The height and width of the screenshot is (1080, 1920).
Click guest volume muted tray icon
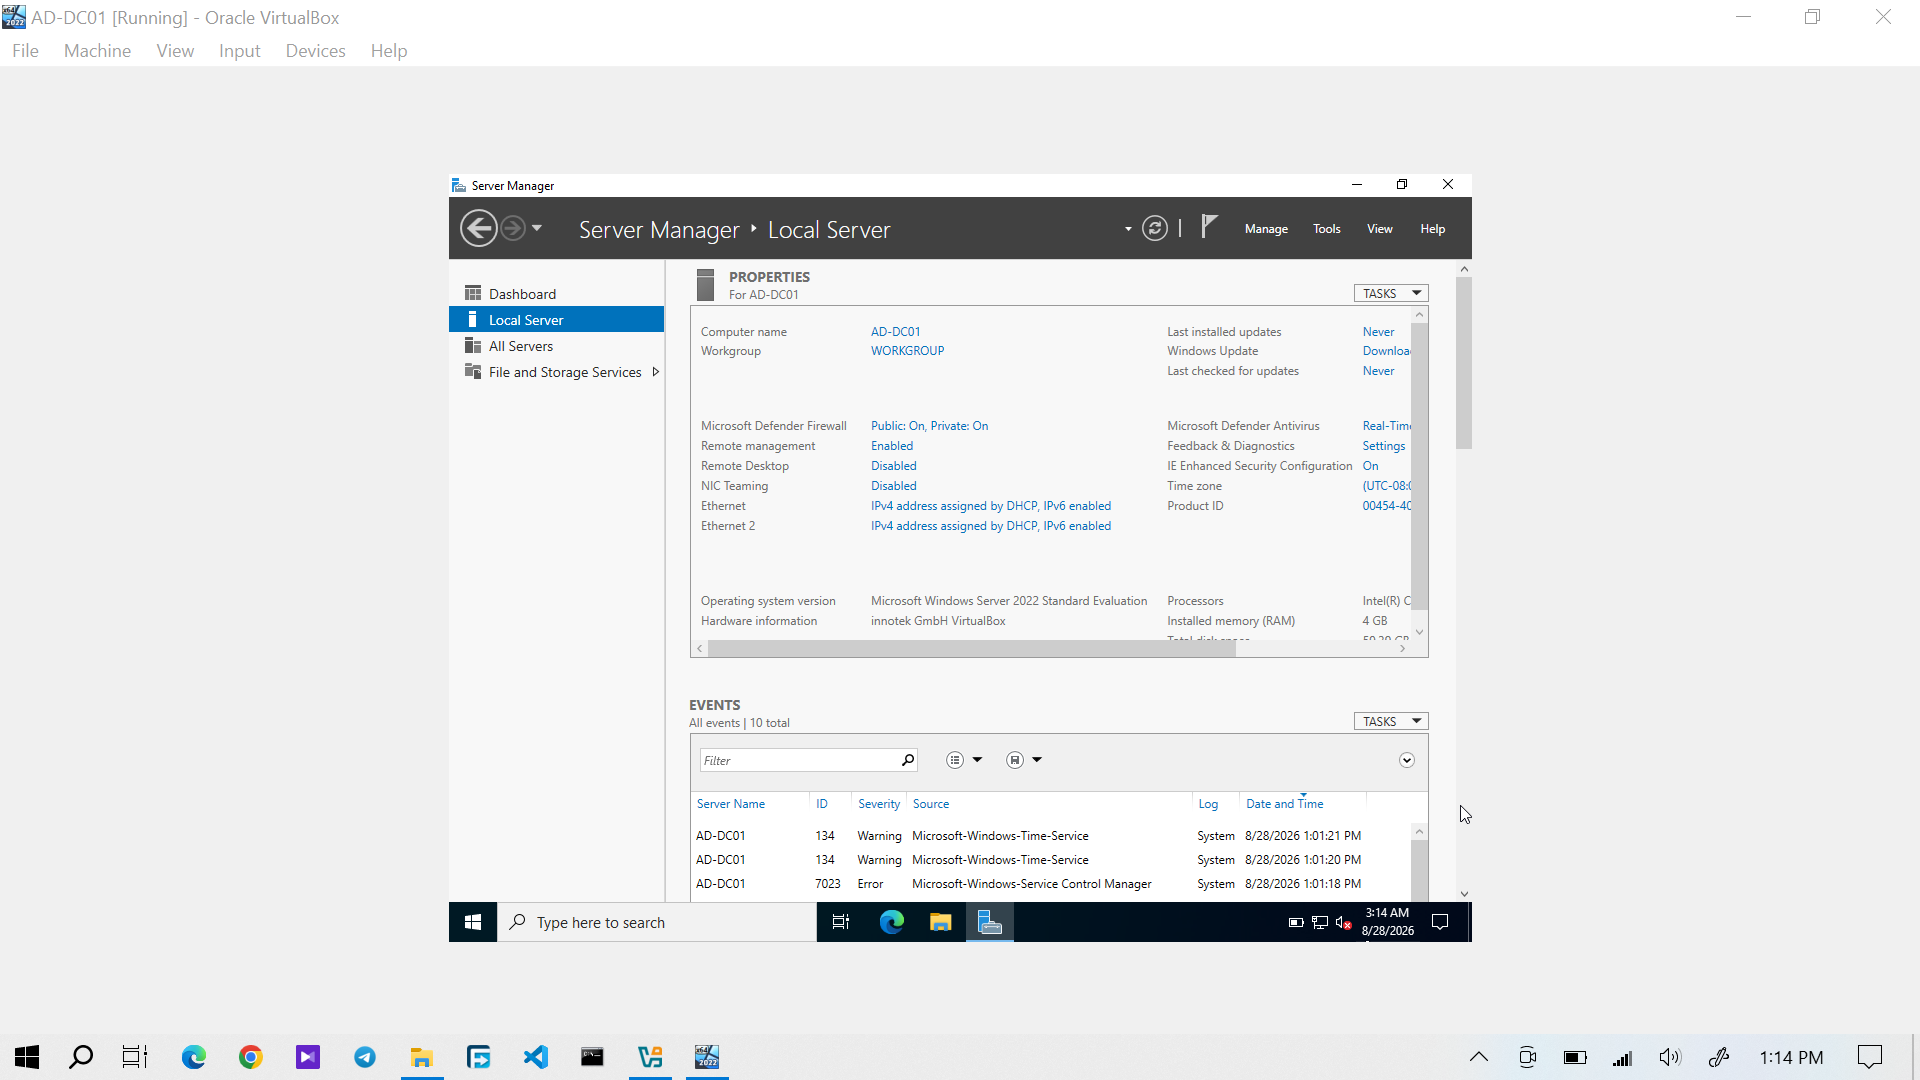pyautogui.click(x=1343, y=922)
